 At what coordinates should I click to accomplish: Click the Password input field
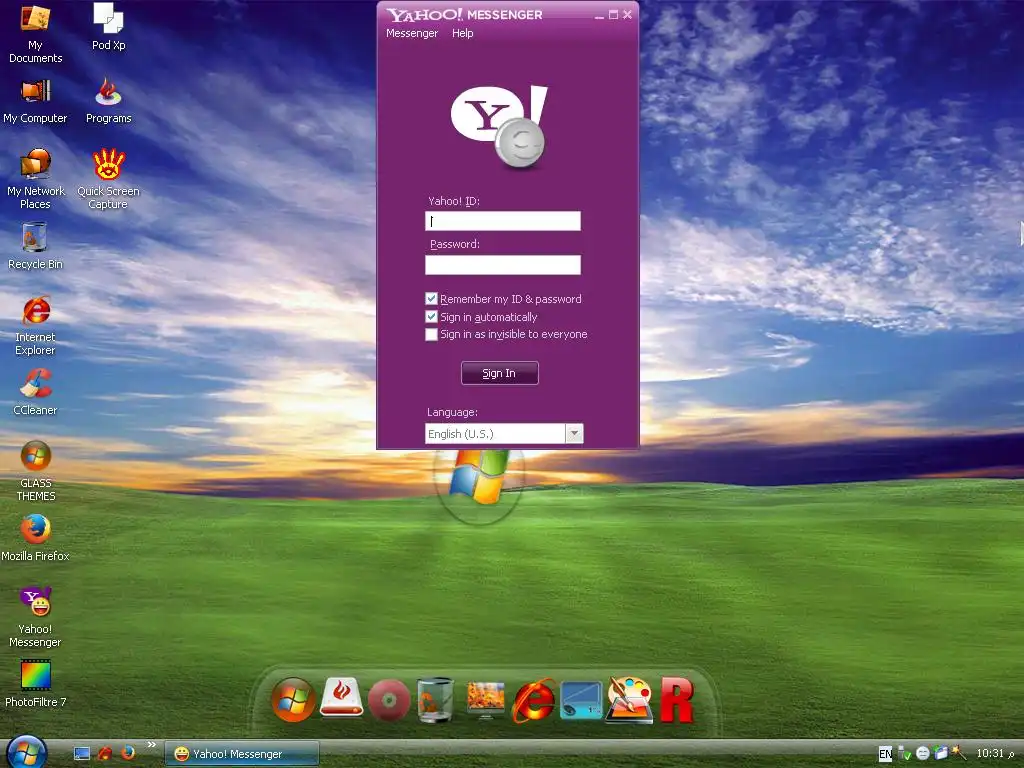coord(503,264)
